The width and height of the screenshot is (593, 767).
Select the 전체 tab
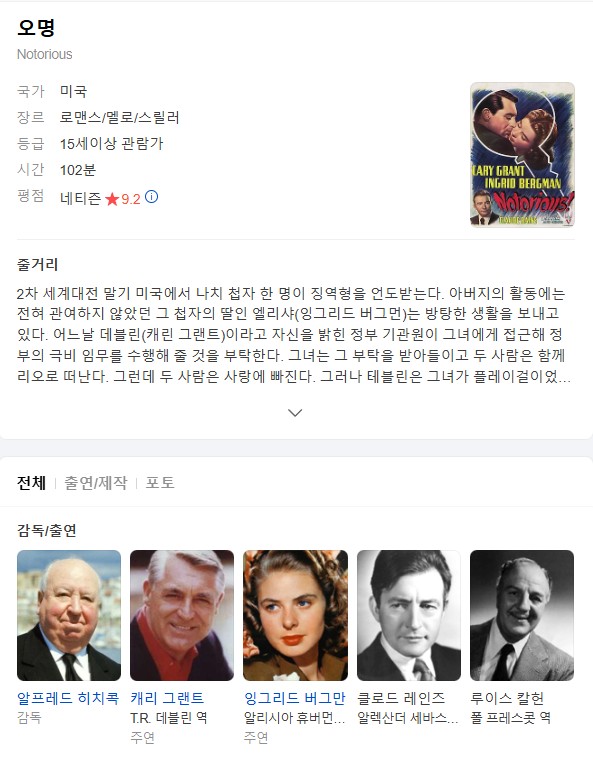click(31, 483)
